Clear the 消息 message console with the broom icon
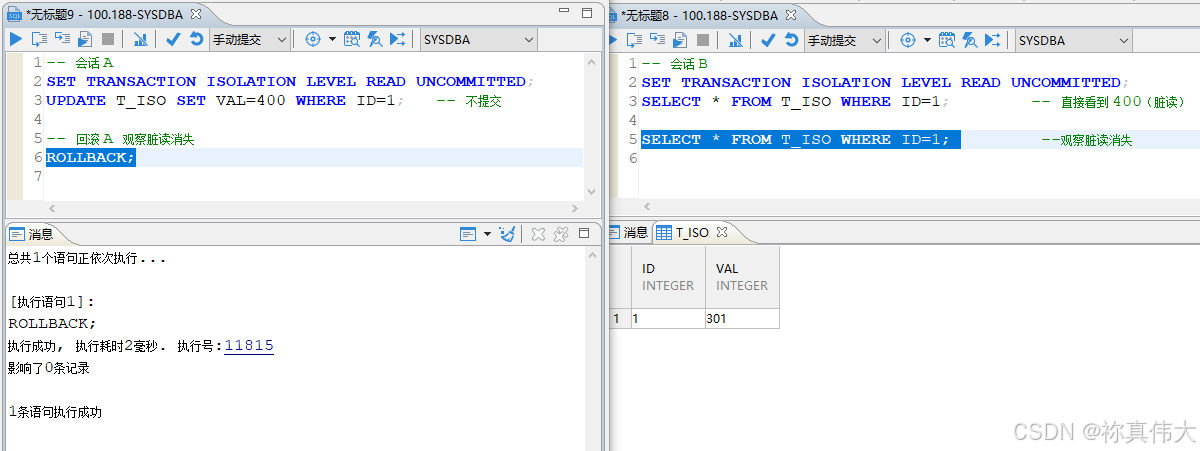Screen dimensions: 1200x451 (x=508, y=234)
